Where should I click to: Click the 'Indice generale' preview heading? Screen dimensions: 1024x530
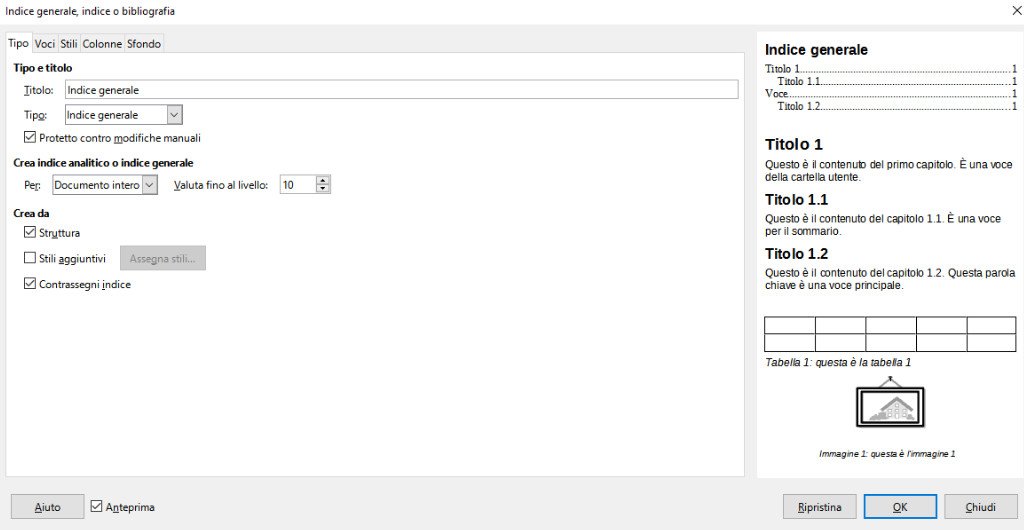816,50
